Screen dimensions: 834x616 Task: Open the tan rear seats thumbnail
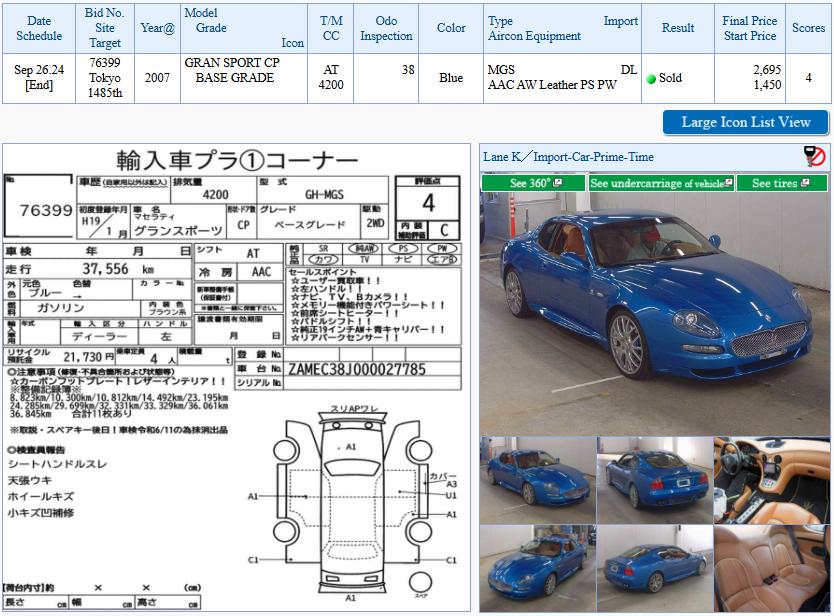(772, 569)
